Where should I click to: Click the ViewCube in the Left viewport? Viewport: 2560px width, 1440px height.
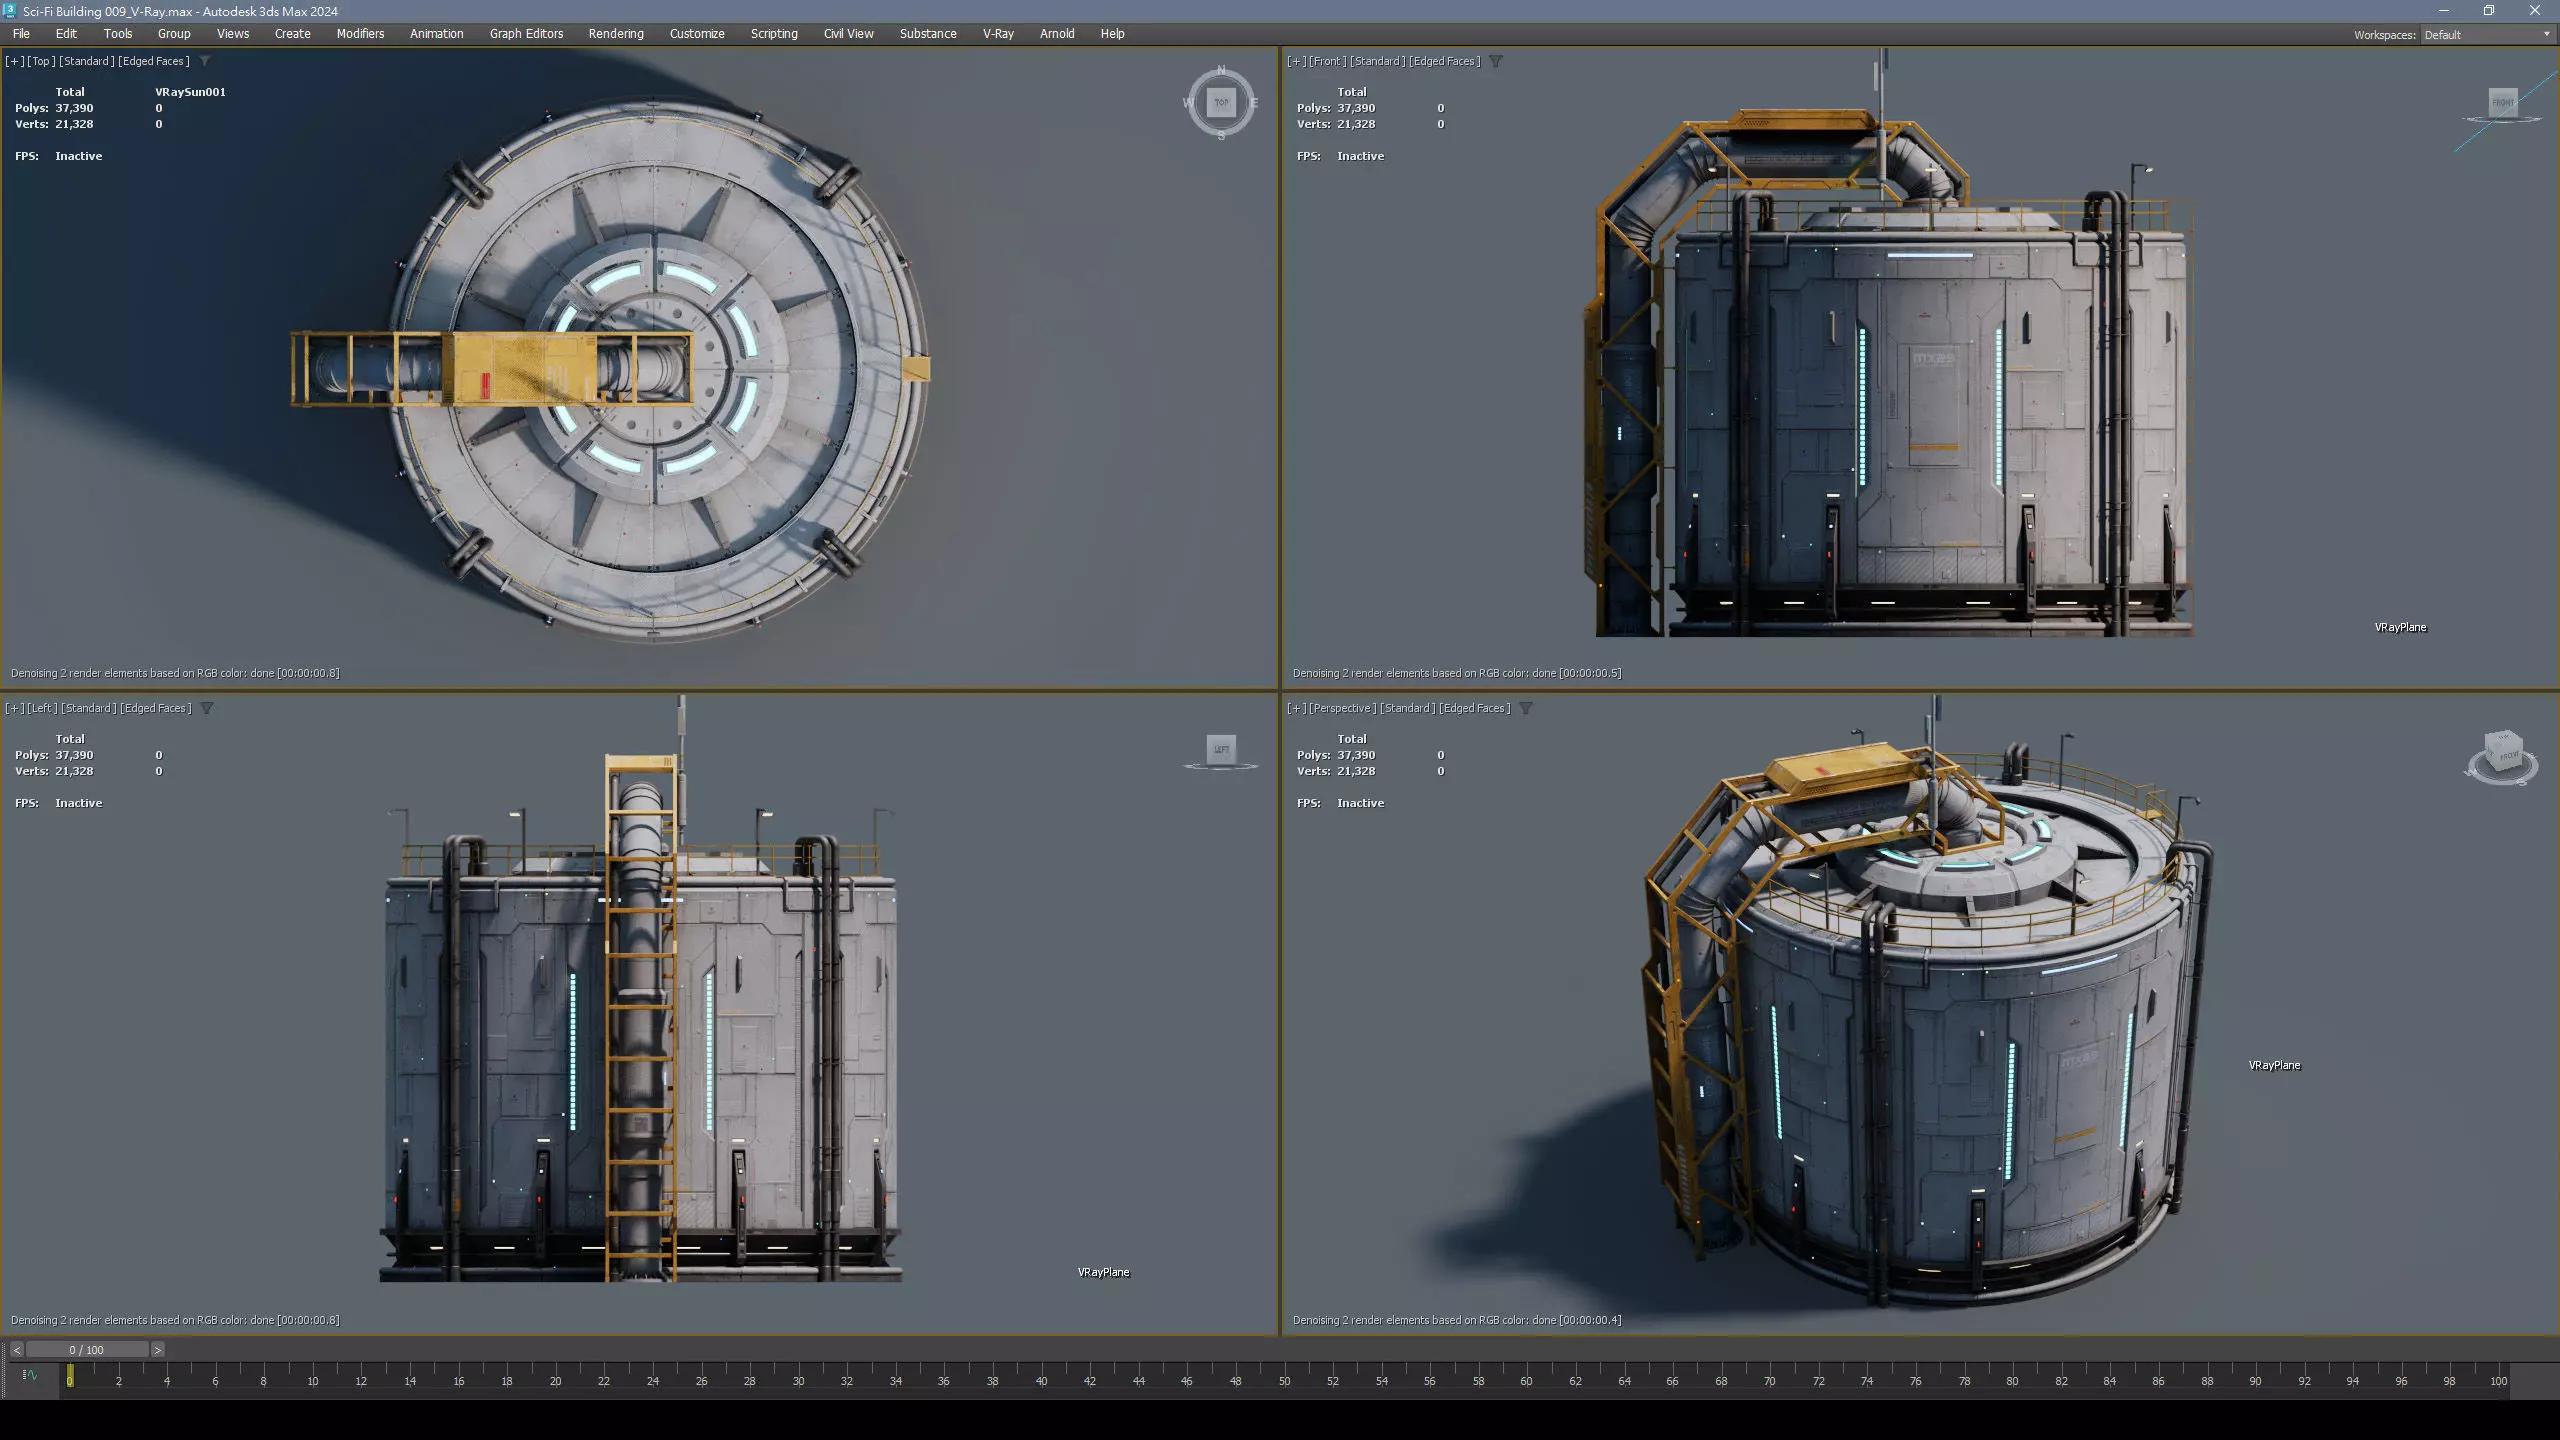[x=1221, y=750]
